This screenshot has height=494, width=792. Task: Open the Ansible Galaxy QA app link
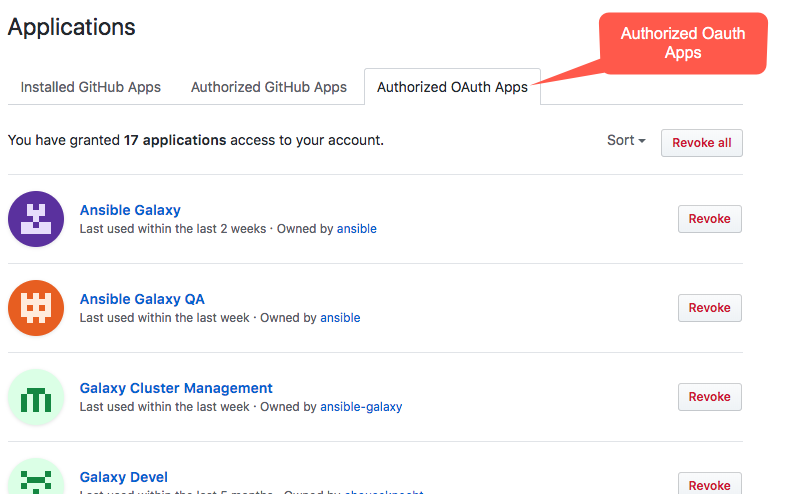[x=142, y=299]
